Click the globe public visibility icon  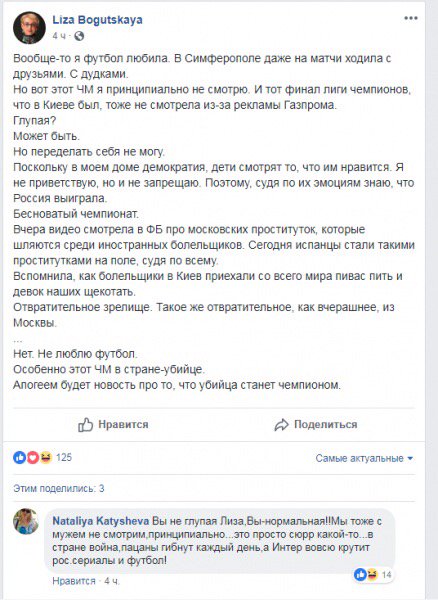79,36
